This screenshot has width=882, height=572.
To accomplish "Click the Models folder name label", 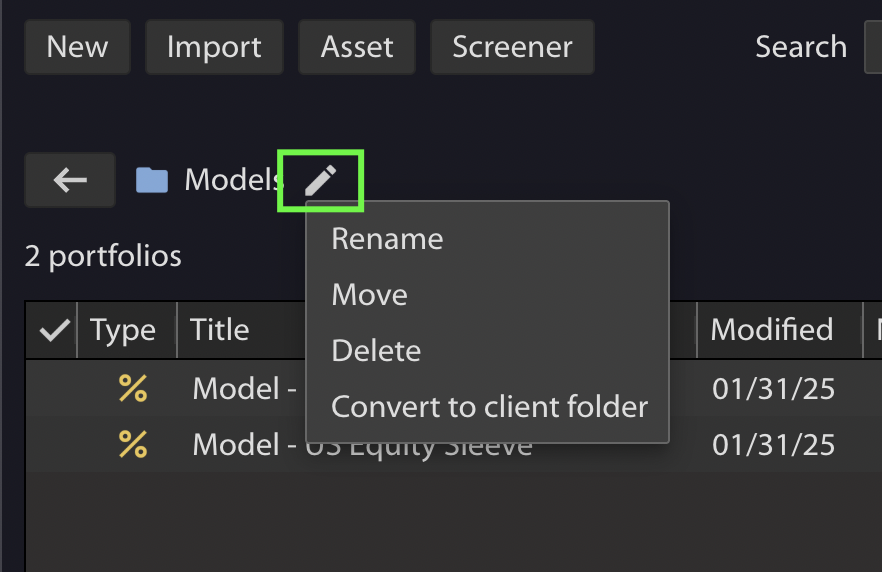I will point(233,180).
